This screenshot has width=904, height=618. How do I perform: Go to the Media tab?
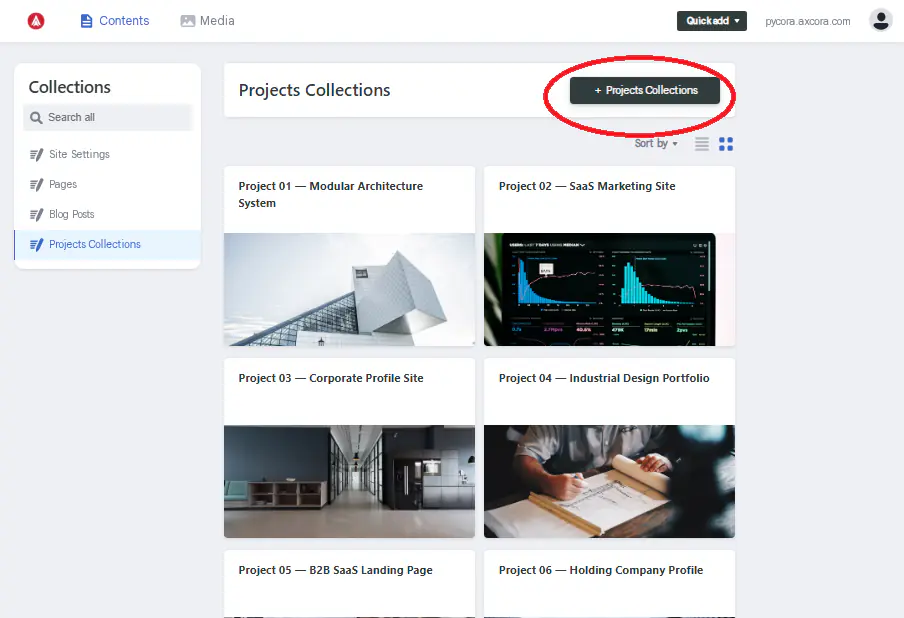208,21
